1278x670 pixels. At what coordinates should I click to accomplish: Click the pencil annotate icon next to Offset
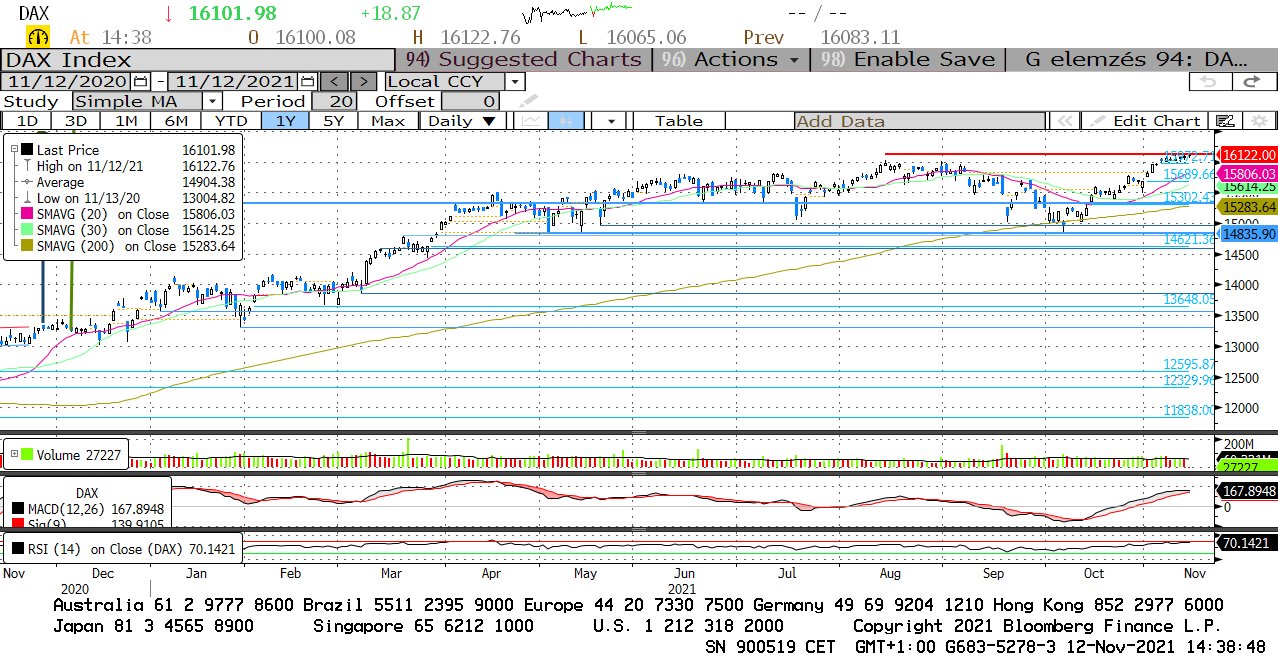(528, 101)
